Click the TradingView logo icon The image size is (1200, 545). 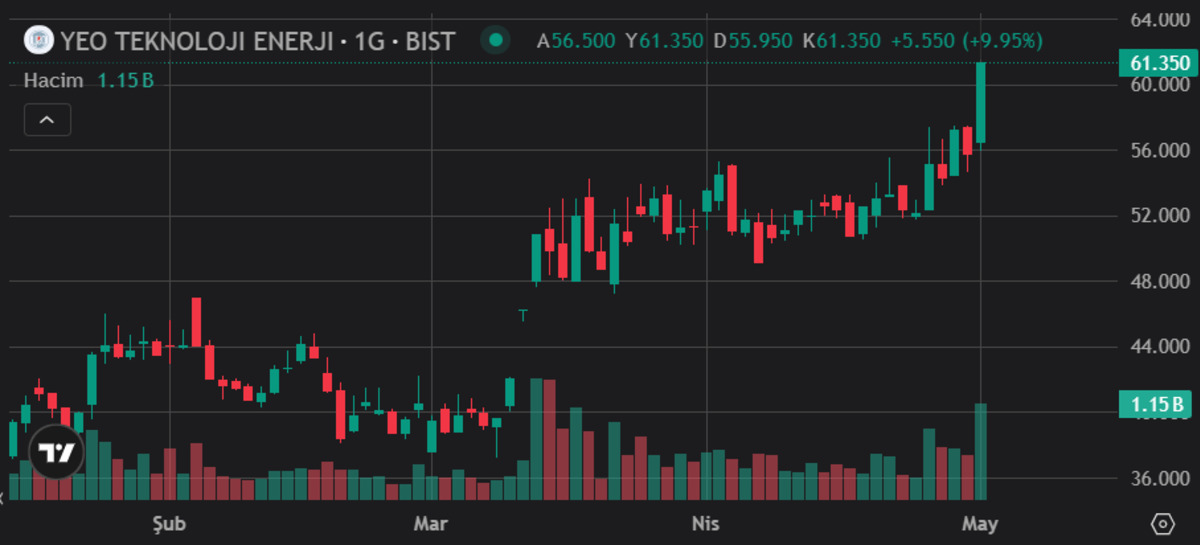click(x=56, y=453)
